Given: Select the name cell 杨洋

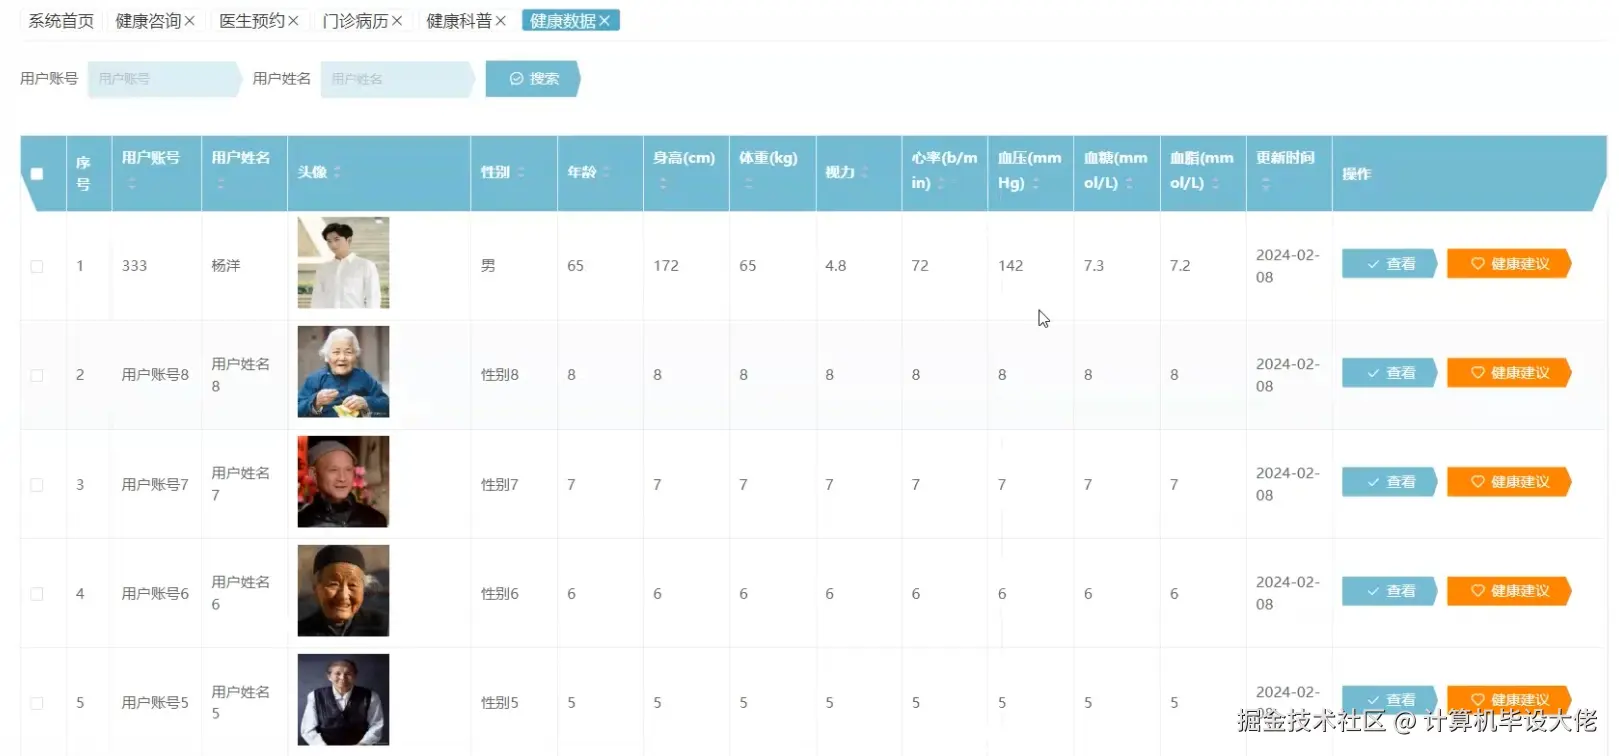Looking at the screenshot, I should (226, 266).
